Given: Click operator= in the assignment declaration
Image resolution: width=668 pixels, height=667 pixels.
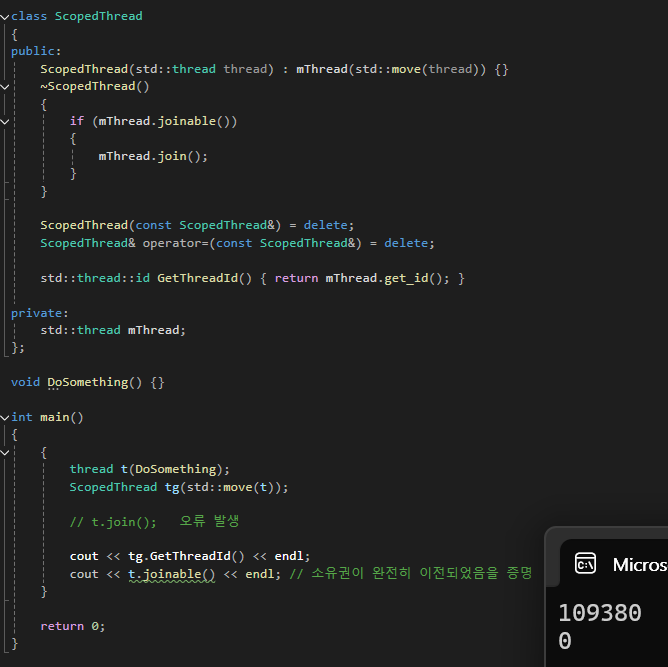Looking at the screenshot, I should 175,243.
